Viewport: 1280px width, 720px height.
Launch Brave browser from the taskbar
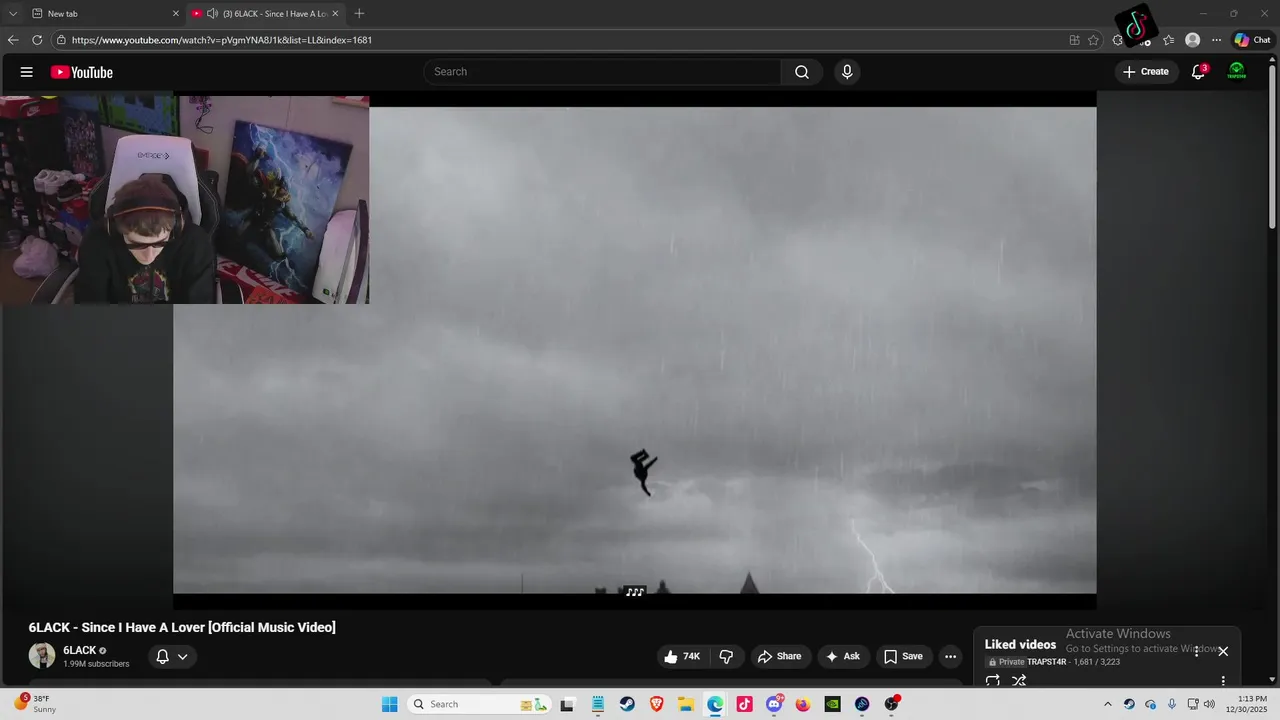656,704
